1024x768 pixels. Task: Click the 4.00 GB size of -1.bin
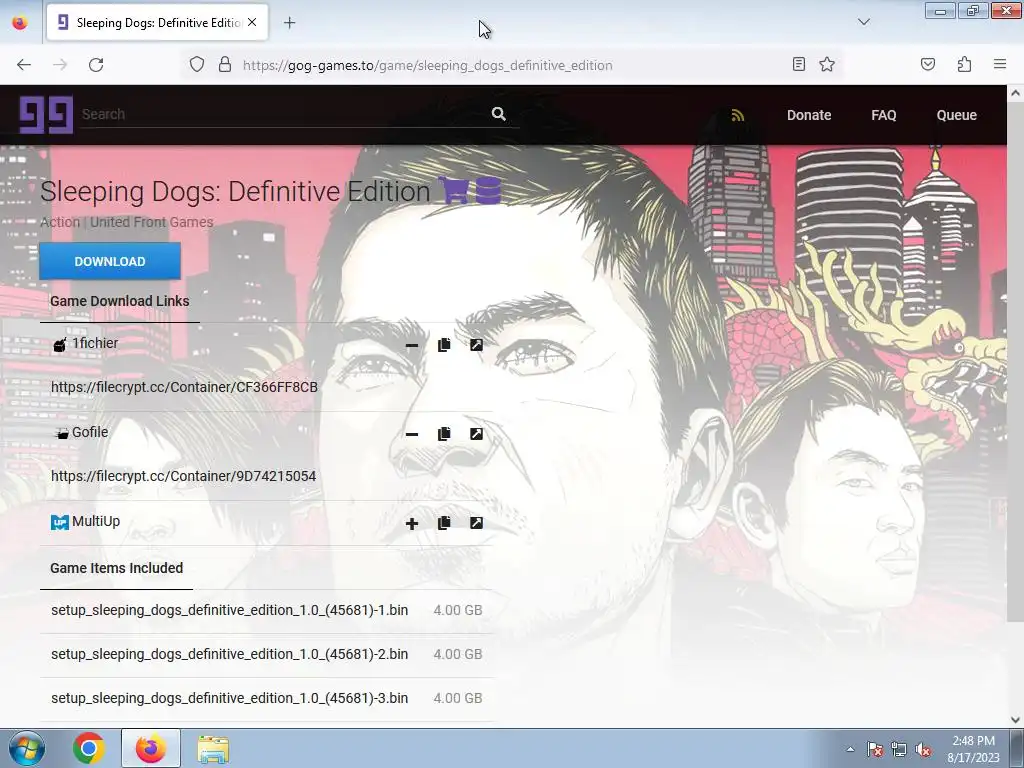pos(458,610)
